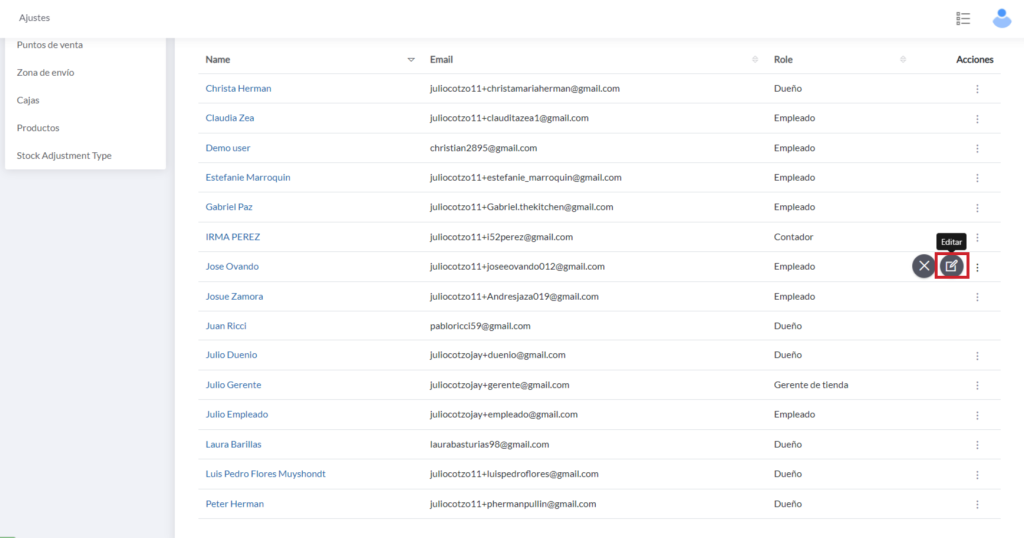Open Estefanie Marroquin user link

(248, 178)
